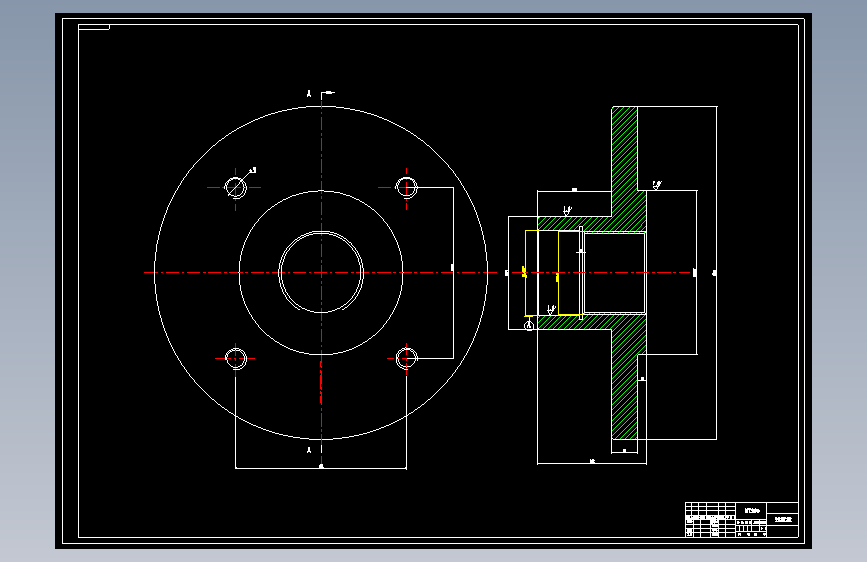Click the small rectangle at the frame's top-left corner
The image size is (867, 562).
click(x=94, y=27)
